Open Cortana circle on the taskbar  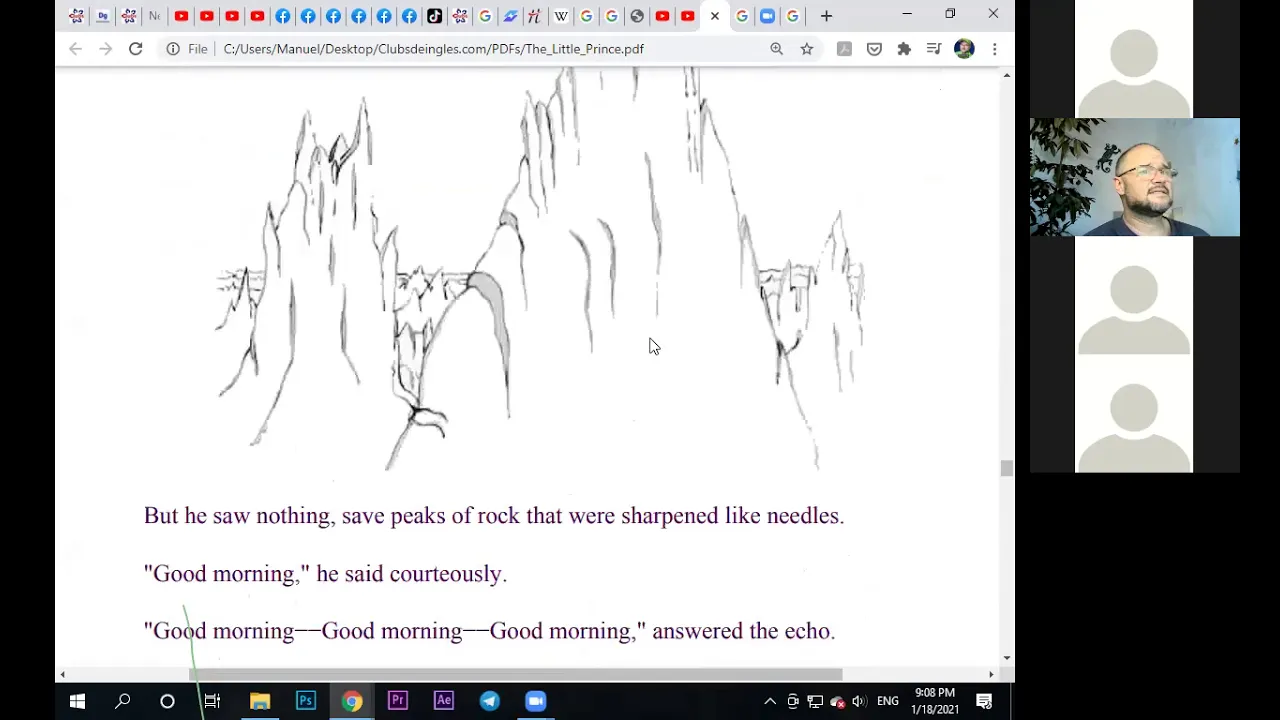167,701
